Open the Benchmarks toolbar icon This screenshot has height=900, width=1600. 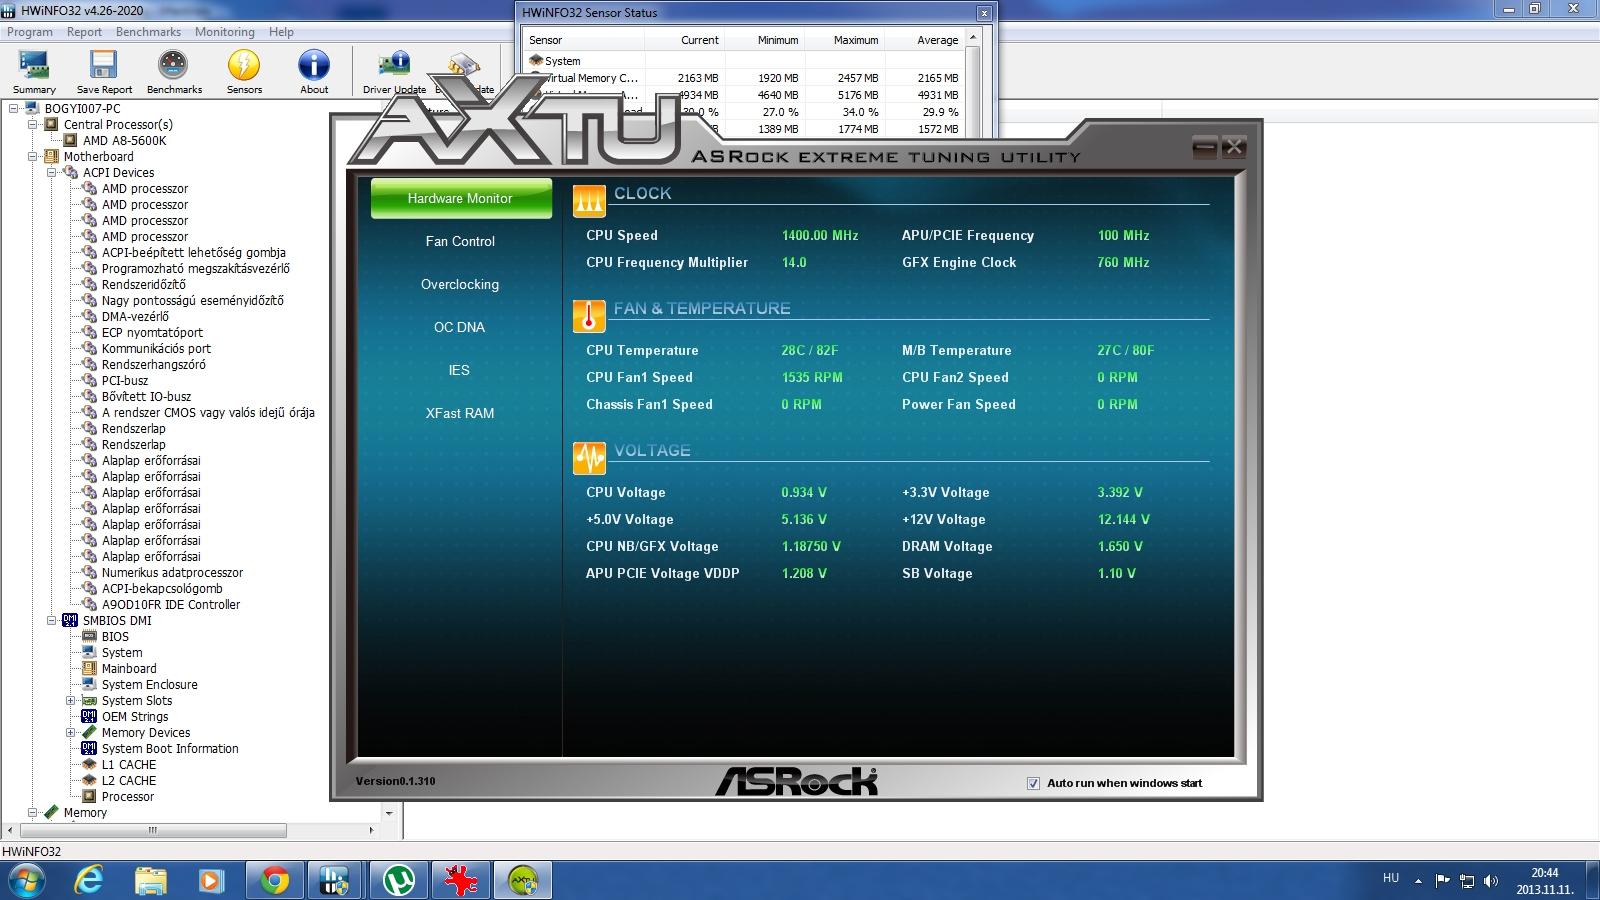tap(174, 72)
